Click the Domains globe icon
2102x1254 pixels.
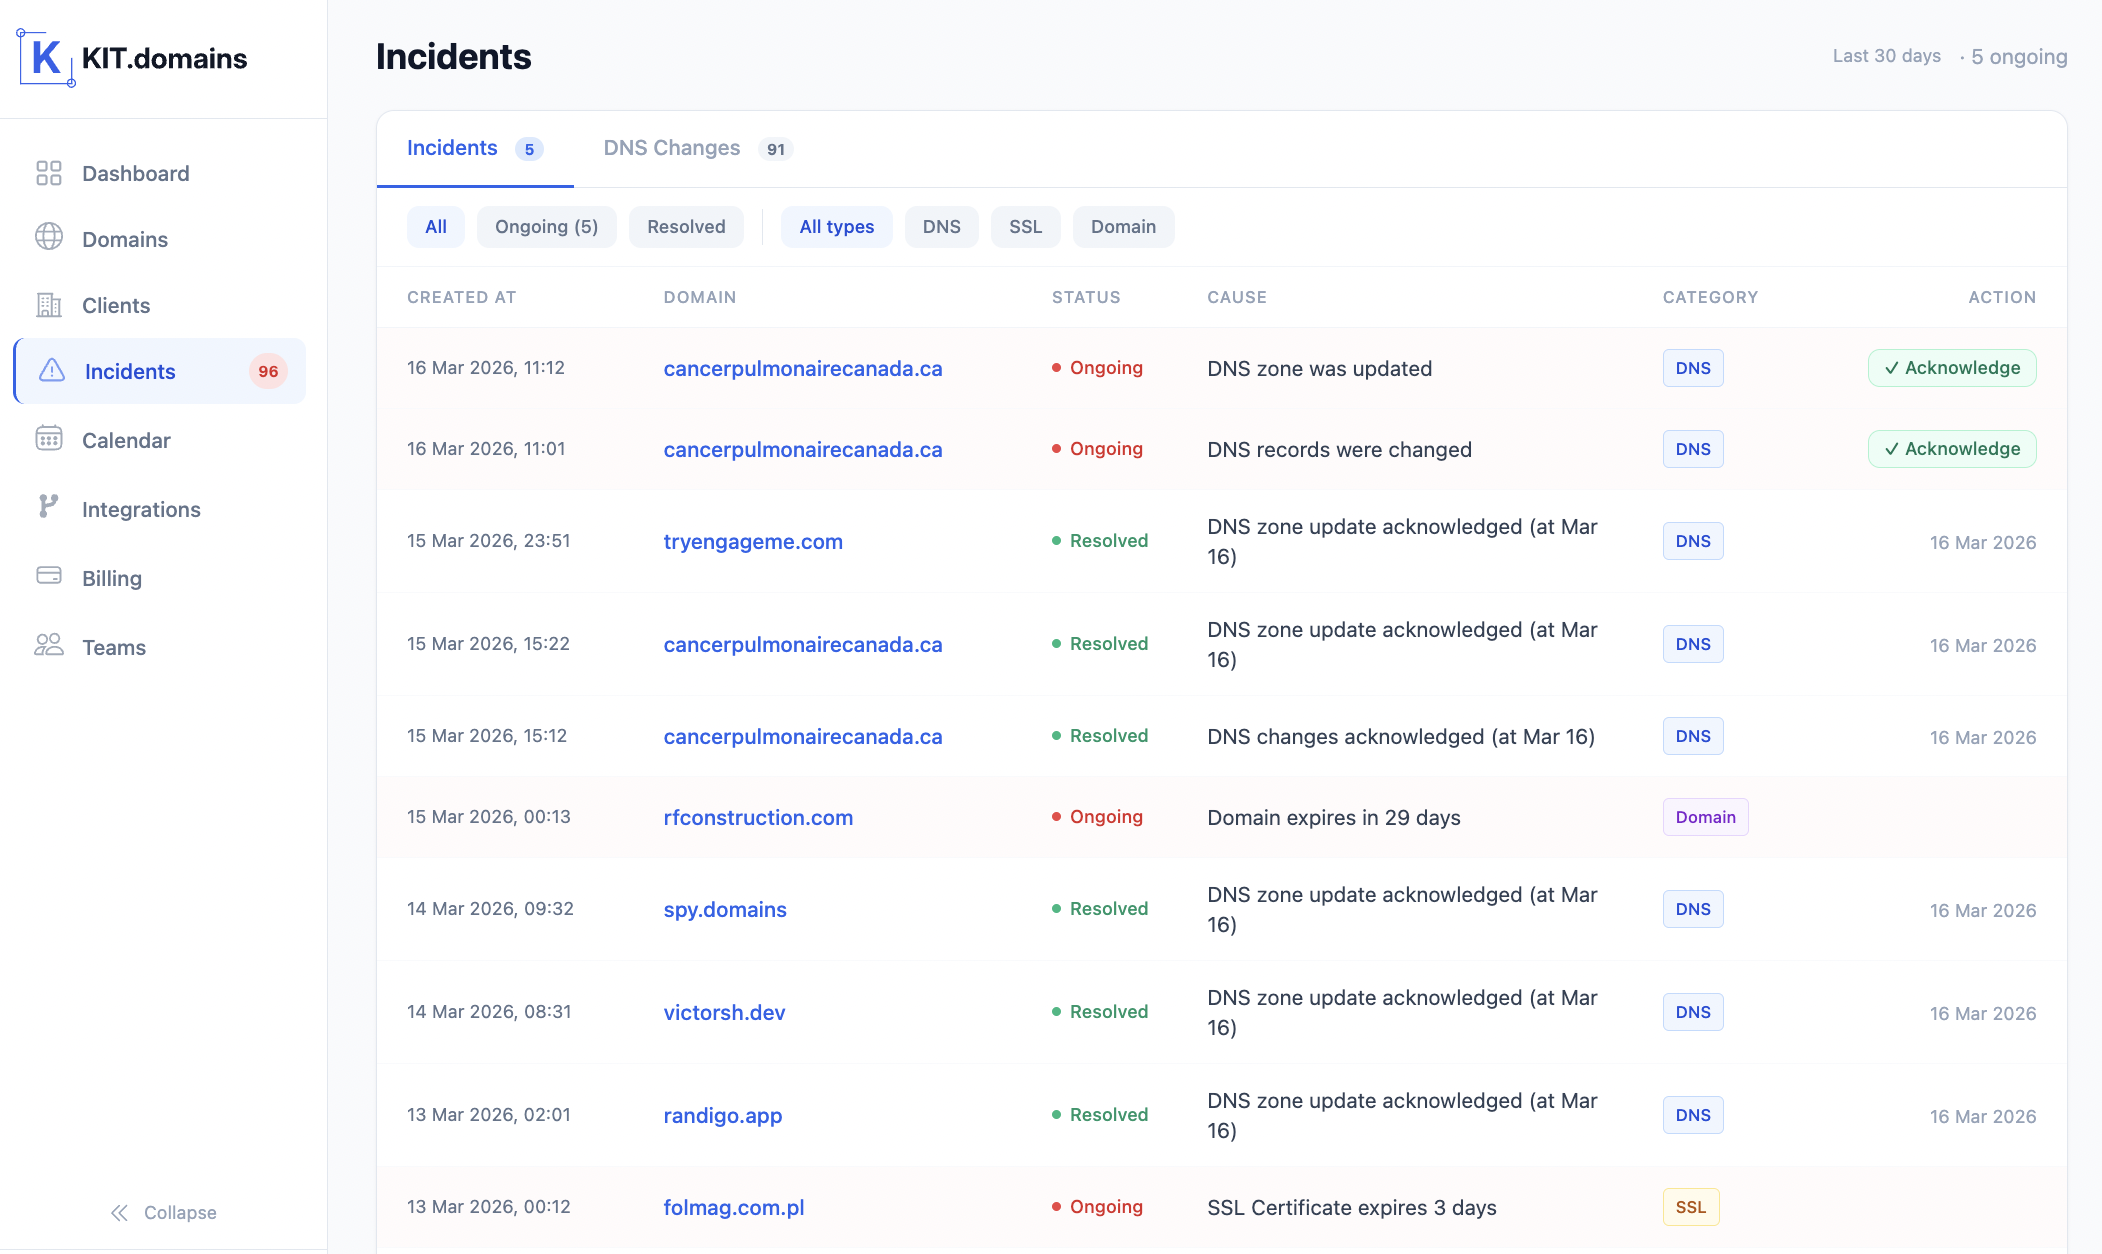(49, 237)
